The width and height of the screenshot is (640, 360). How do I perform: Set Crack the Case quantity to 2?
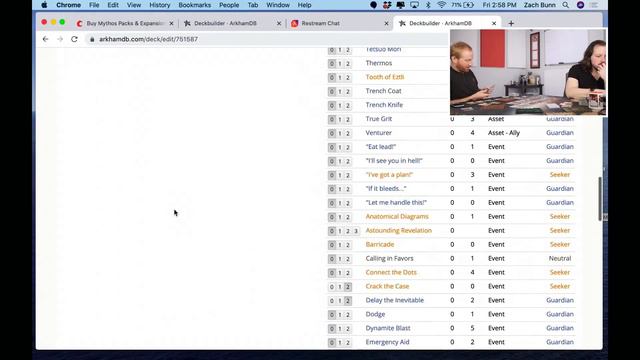point(348,287)
